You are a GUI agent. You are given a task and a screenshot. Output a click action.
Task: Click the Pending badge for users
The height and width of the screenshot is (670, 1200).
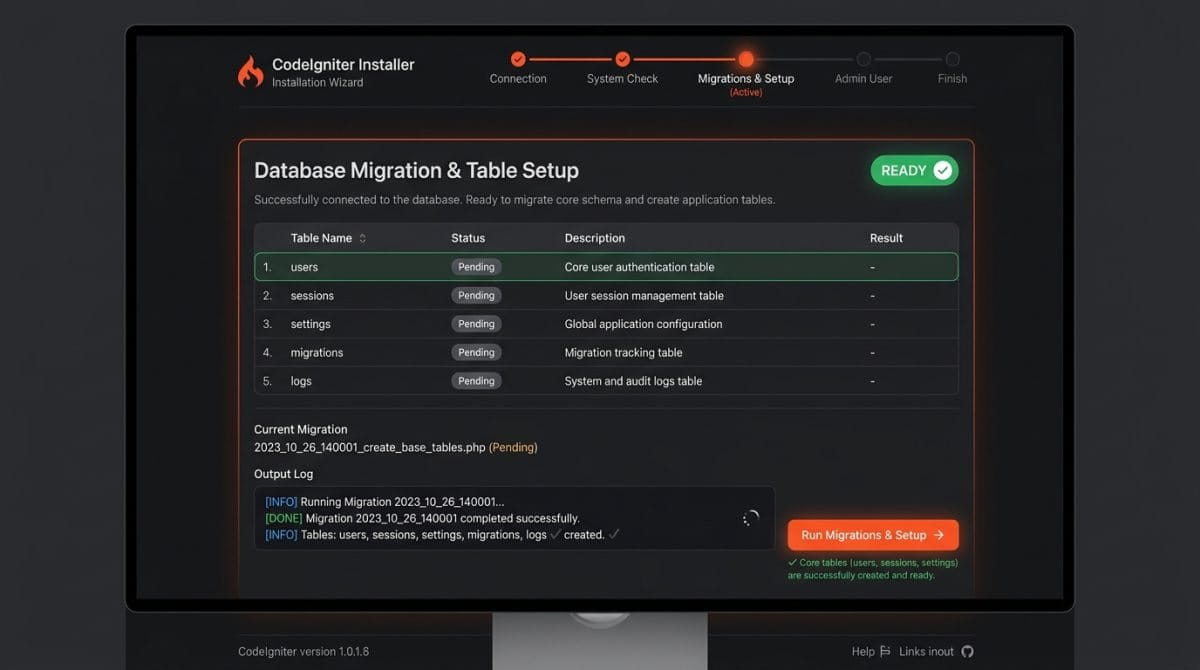pyautogui.click(x=476, y=267)
